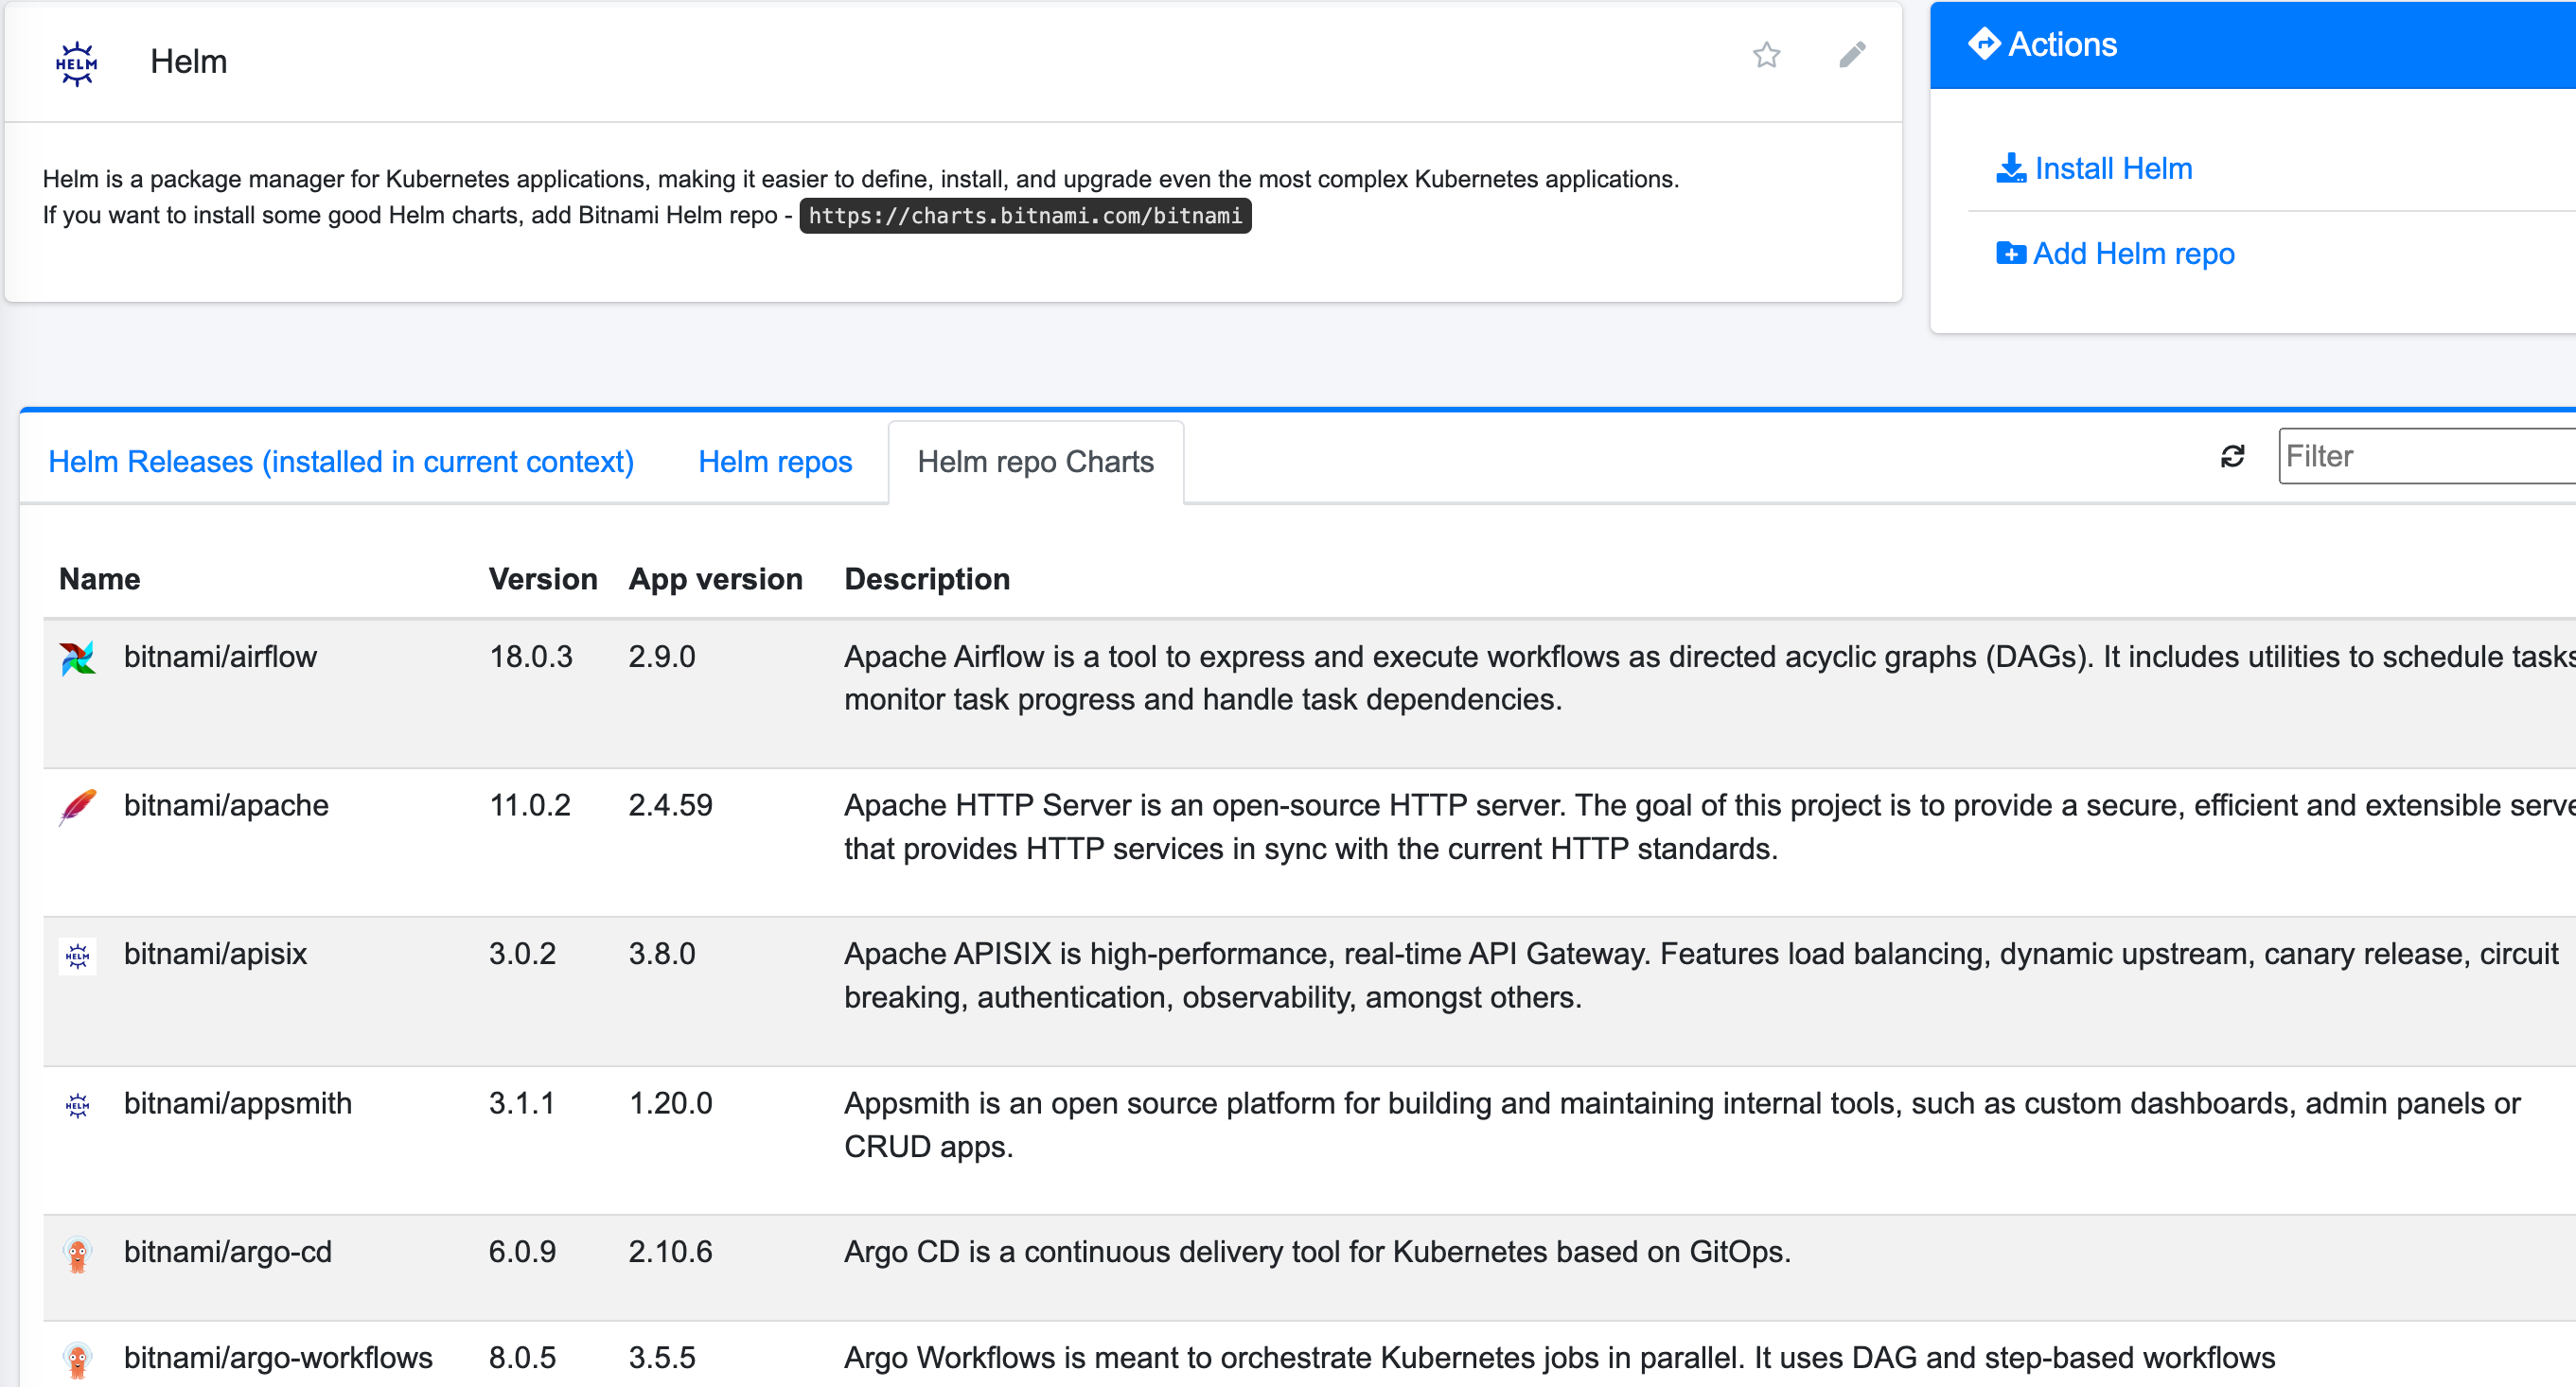Click the Apache feather chart icon

click(x=77, y=807)
